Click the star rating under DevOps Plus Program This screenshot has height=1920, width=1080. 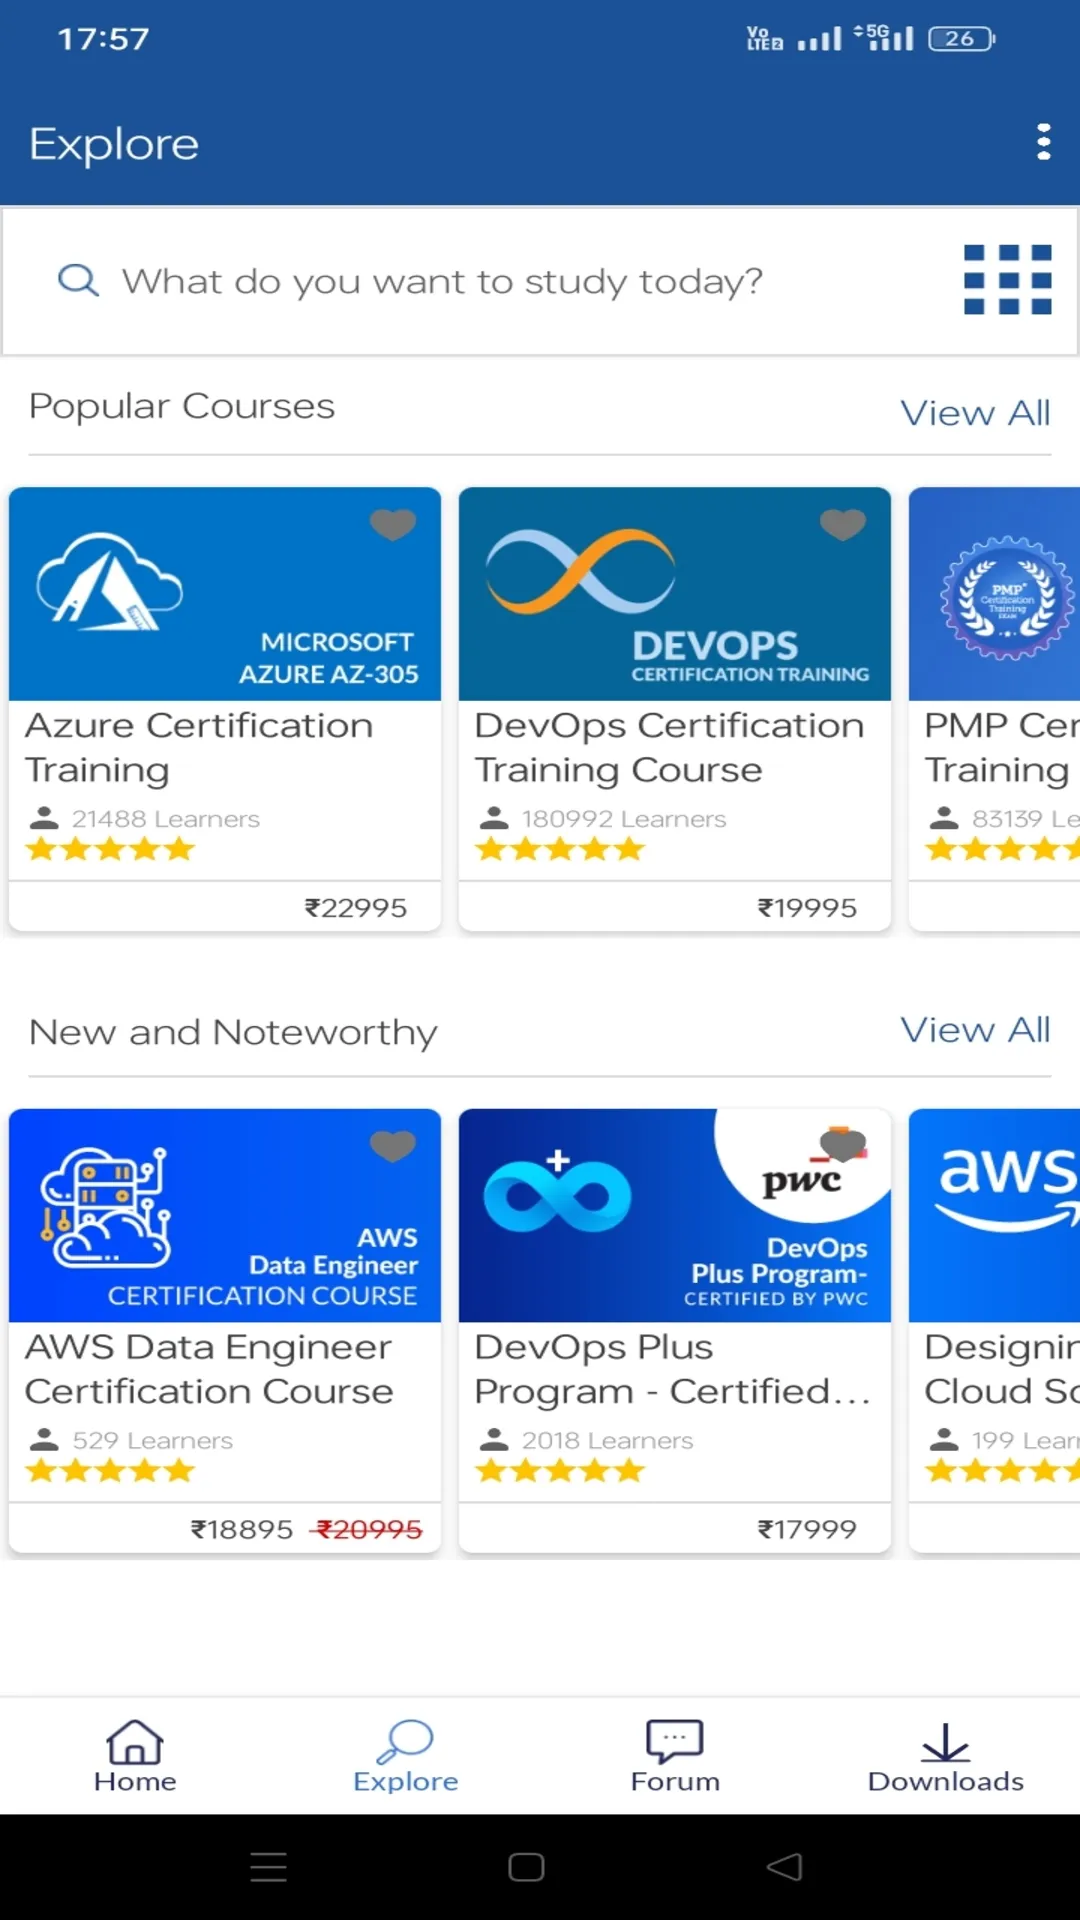(x=560, y=1471)
